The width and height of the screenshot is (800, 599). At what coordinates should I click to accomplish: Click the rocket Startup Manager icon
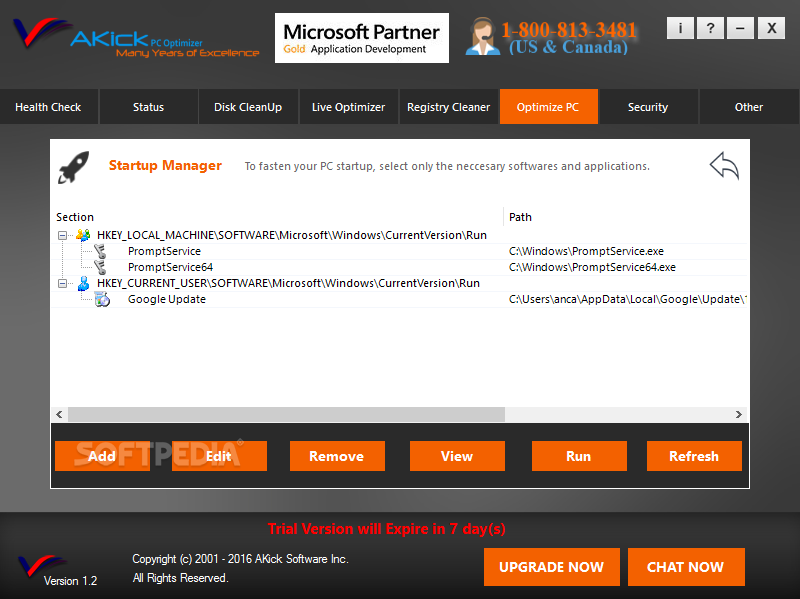point(73,167)
